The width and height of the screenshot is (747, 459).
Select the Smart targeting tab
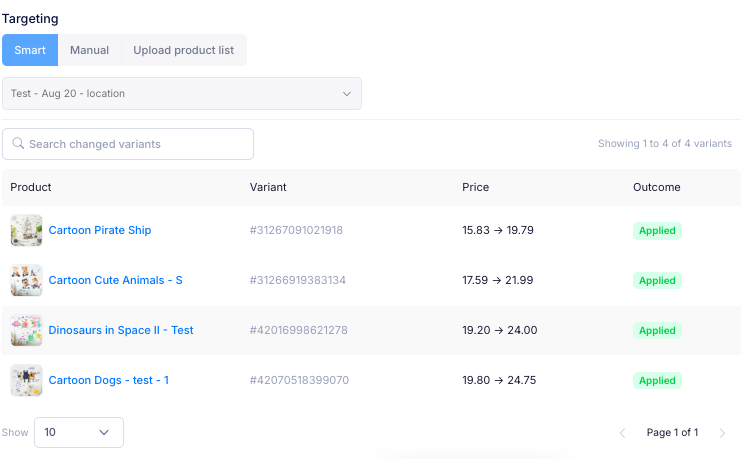(30, 50)
